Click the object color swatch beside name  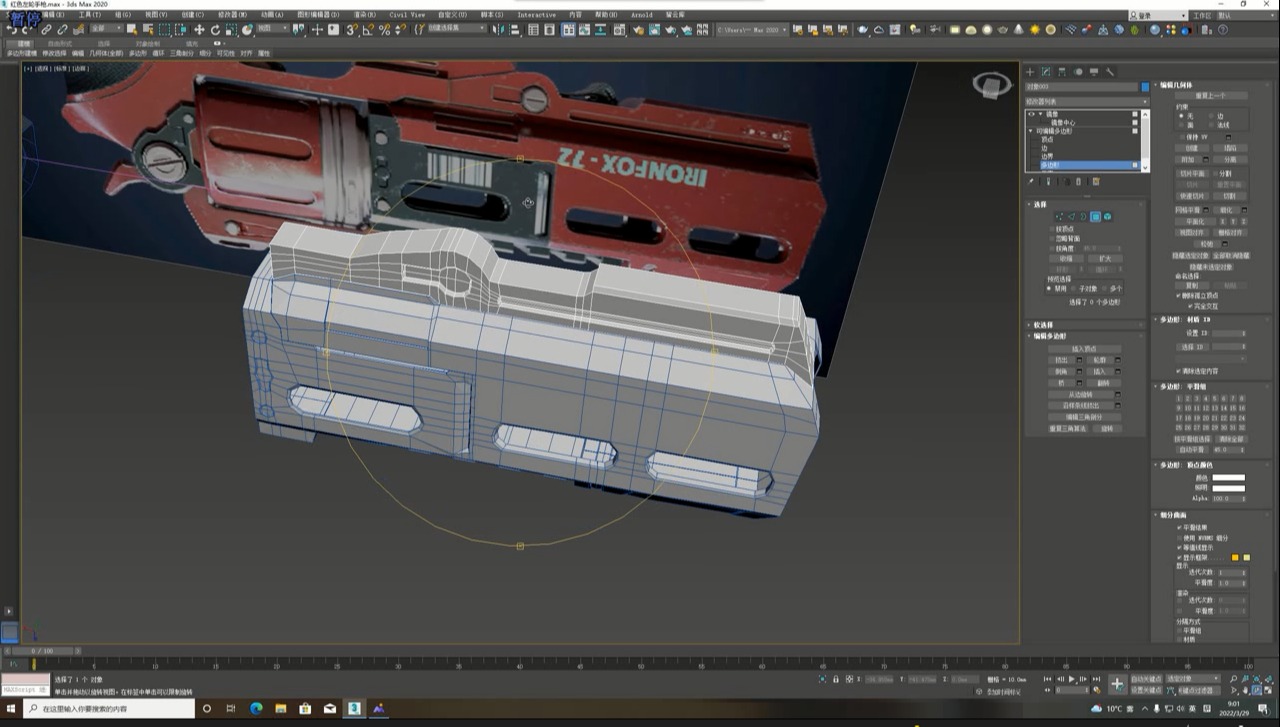point(1145,87)
